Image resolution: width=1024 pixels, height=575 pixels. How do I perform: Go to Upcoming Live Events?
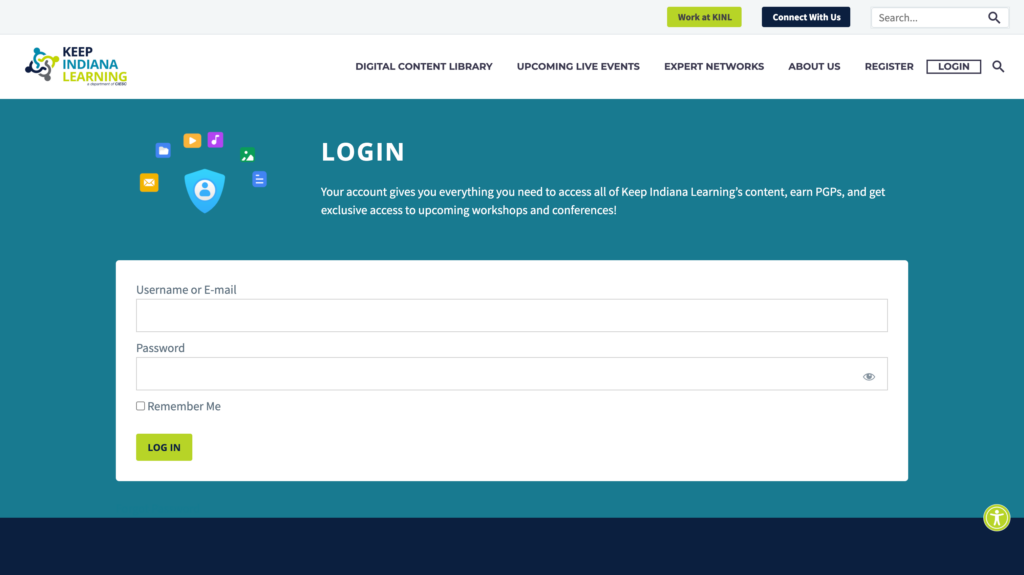pos(578,67)
